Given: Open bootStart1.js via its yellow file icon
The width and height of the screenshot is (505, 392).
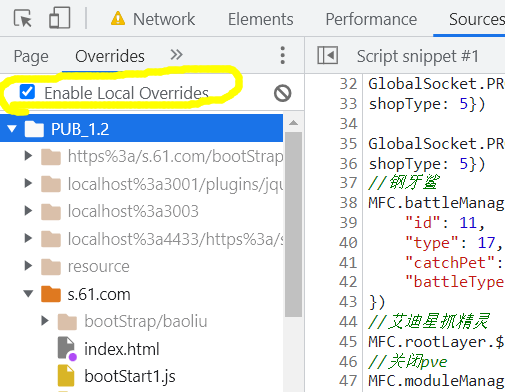Looking at the screenshot, I should pos(66,375).
